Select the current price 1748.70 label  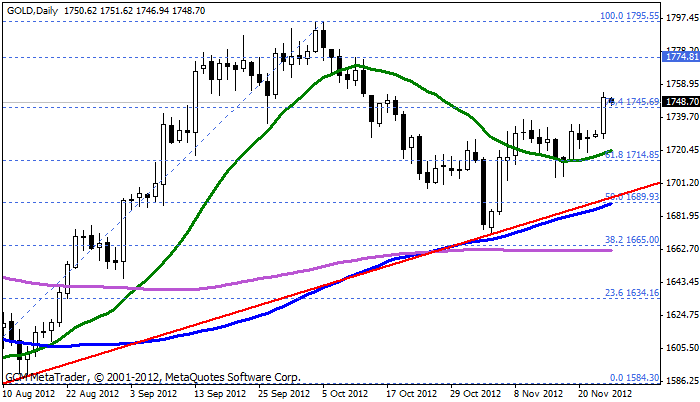coord(680,102)
